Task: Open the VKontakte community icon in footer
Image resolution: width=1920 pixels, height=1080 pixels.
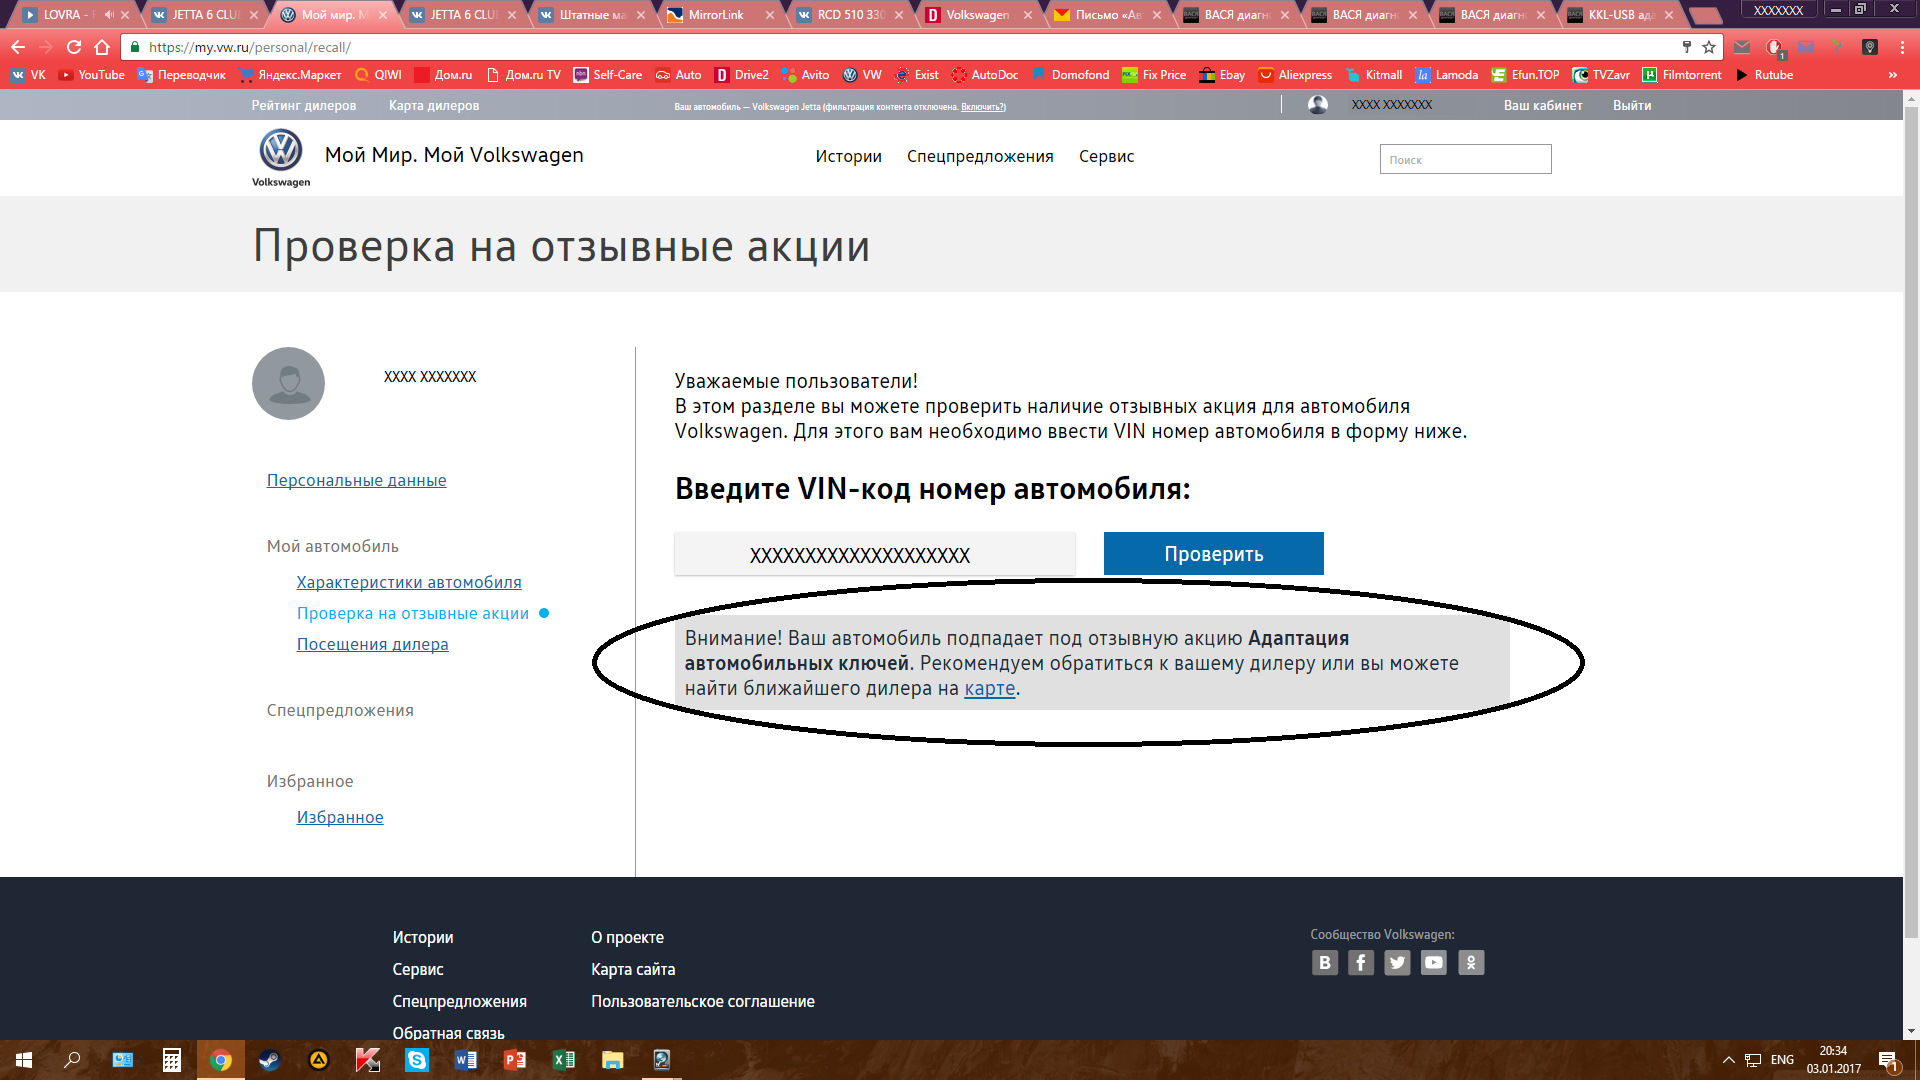Action: (1325, 962)
